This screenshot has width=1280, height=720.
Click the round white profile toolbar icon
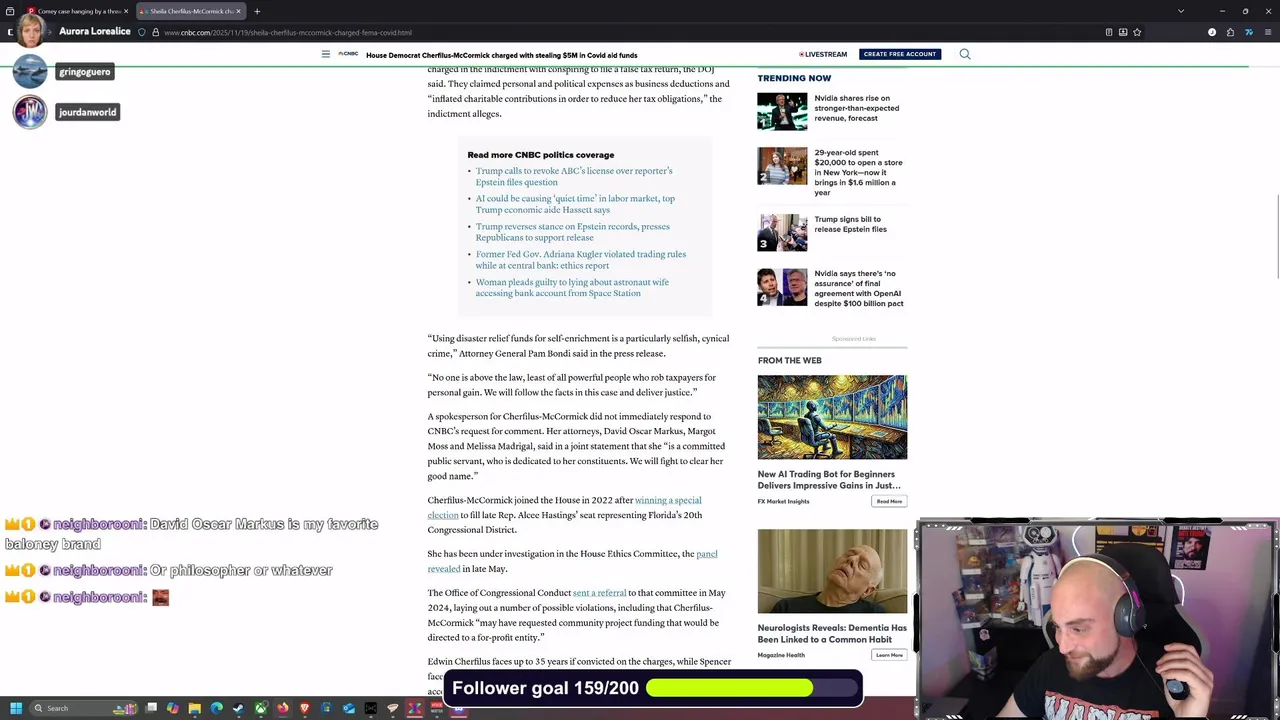(1212, 32)
